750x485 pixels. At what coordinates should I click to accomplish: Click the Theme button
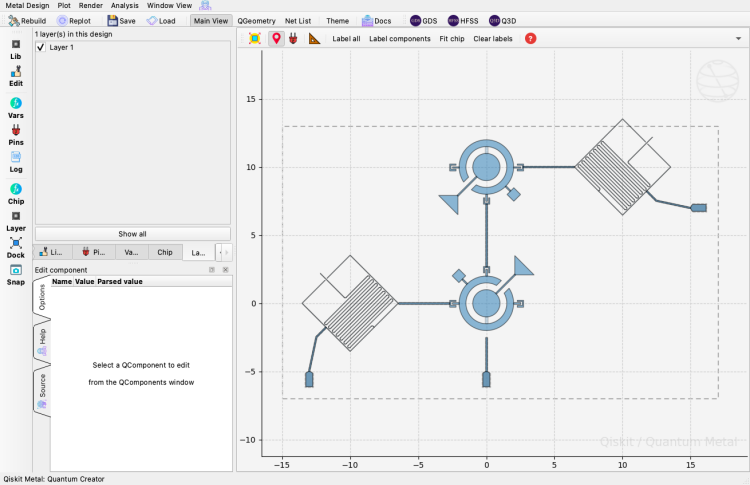click(337, 21)
